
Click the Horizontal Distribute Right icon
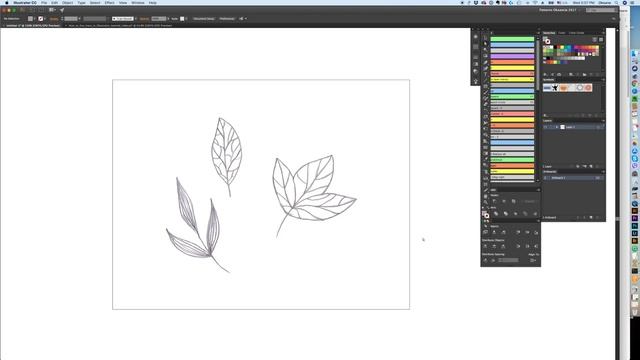[x=536, y=246]
